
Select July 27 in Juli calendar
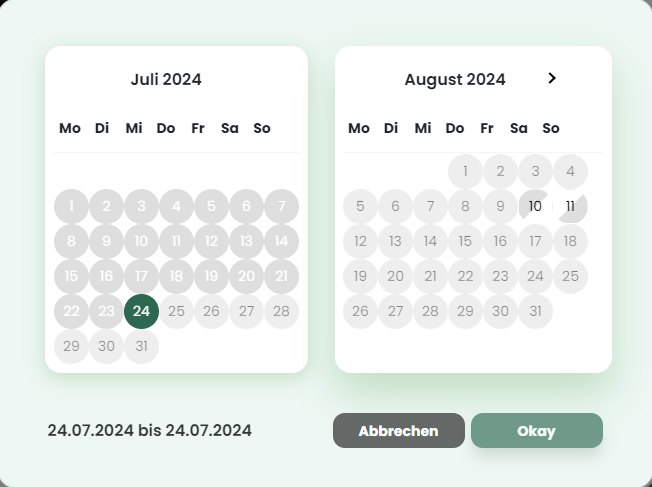pyautogui.click(x=246, y=311)
